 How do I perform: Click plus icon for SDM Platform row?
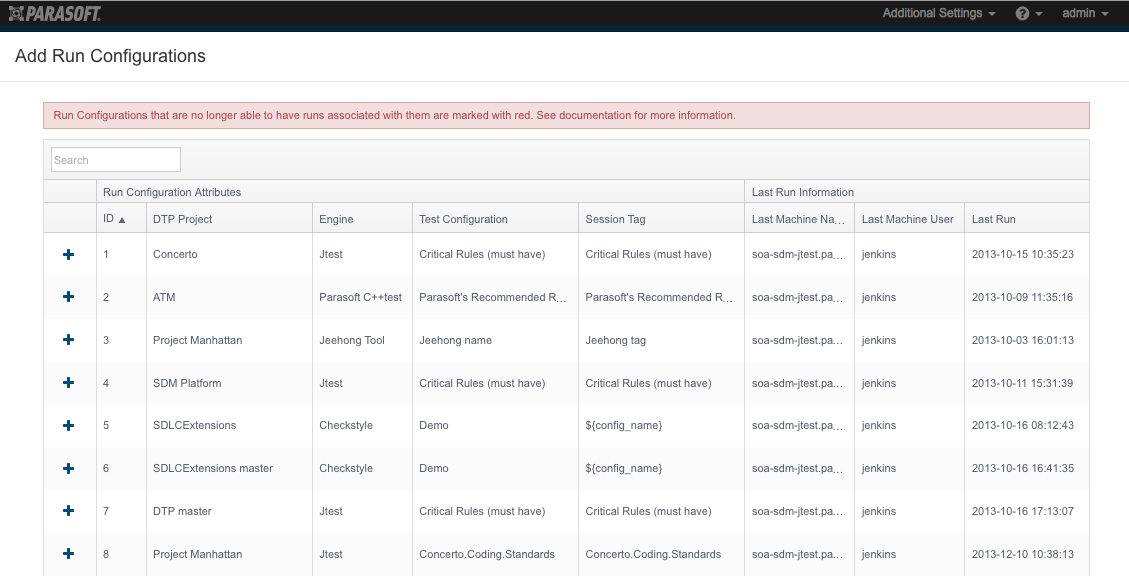click(x=68, y=382)
